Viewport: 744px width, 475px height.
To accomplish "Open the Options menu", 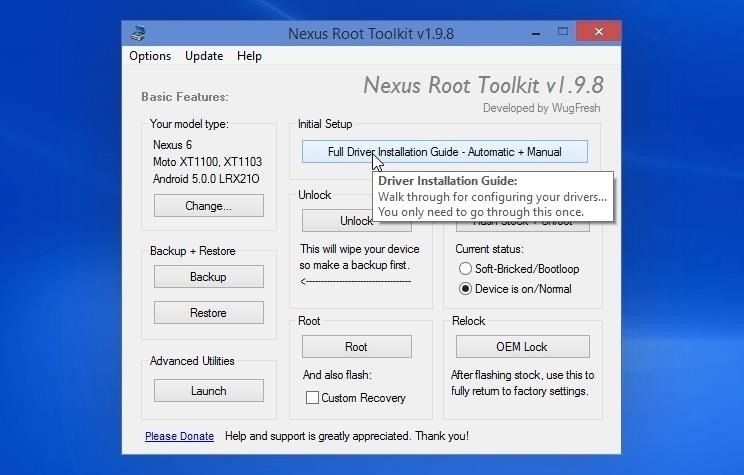I will (150, 56).
